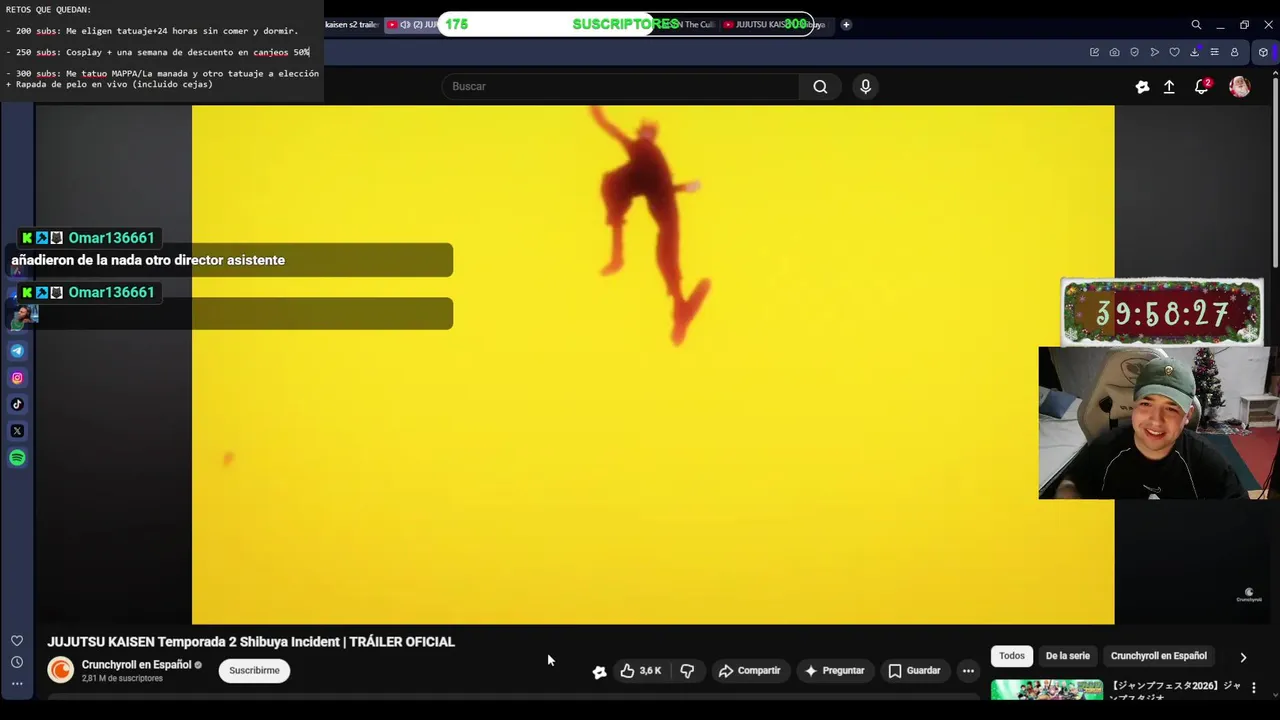Click the sparkle icon left of the like button
This screenshot has height=720, width=1280.
599,672
